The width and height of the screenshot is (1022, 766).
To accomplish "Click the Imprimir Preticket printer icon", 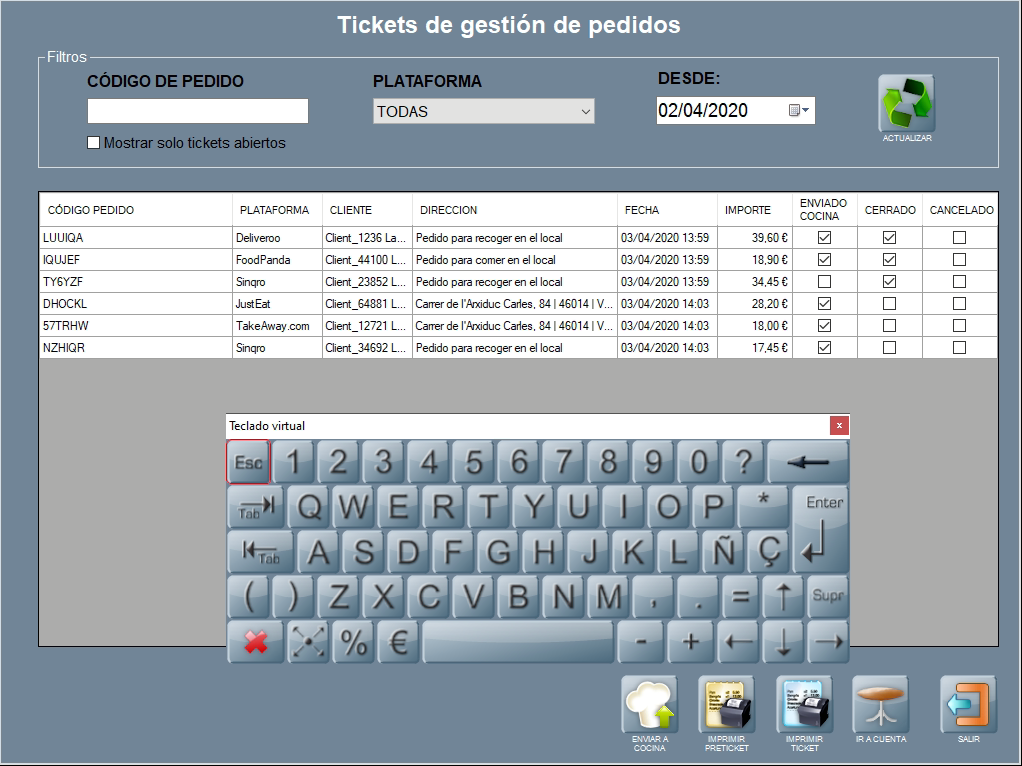I will coord(726,704).
